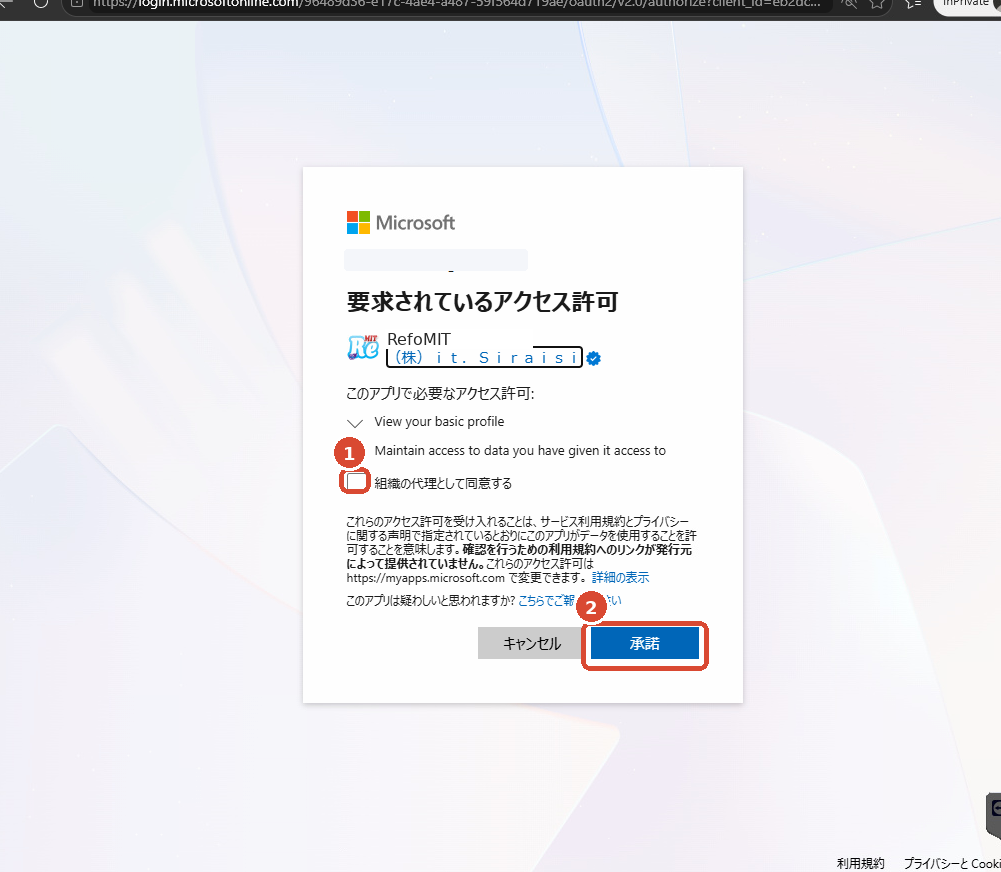Click the blue verified publisher badge
The width and height of the screenshot is (1001, 872).
pyautogui.click(x=594, y=359)
